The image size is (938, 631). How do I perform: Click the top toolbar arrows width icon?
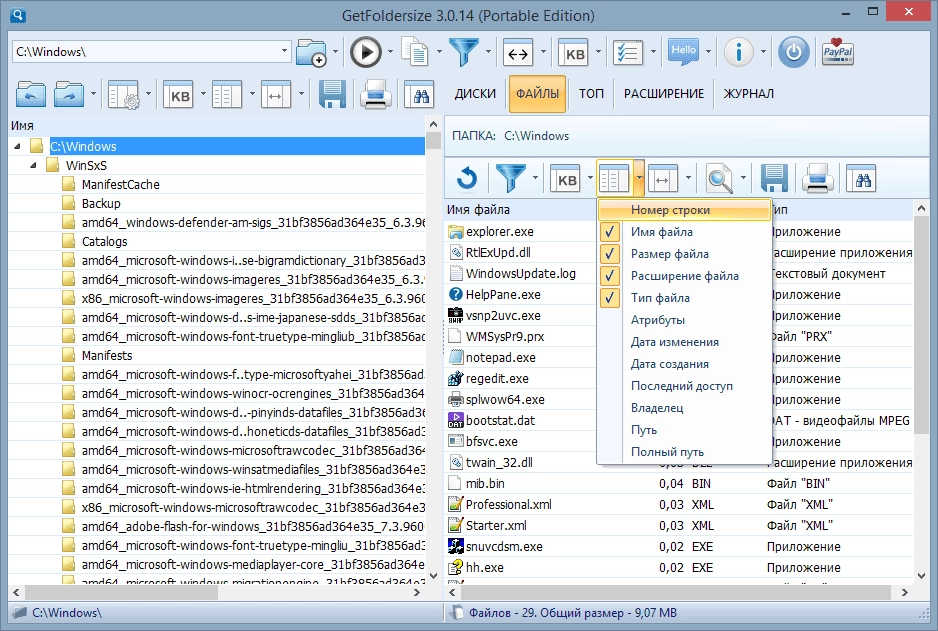coord(517,53)
